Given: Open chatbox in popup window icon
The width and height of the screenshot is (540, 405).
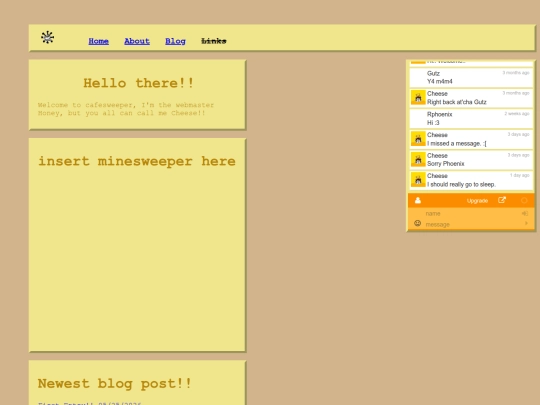Looking at the screenshot, I should pyautogui.click(x=502, y=200).
